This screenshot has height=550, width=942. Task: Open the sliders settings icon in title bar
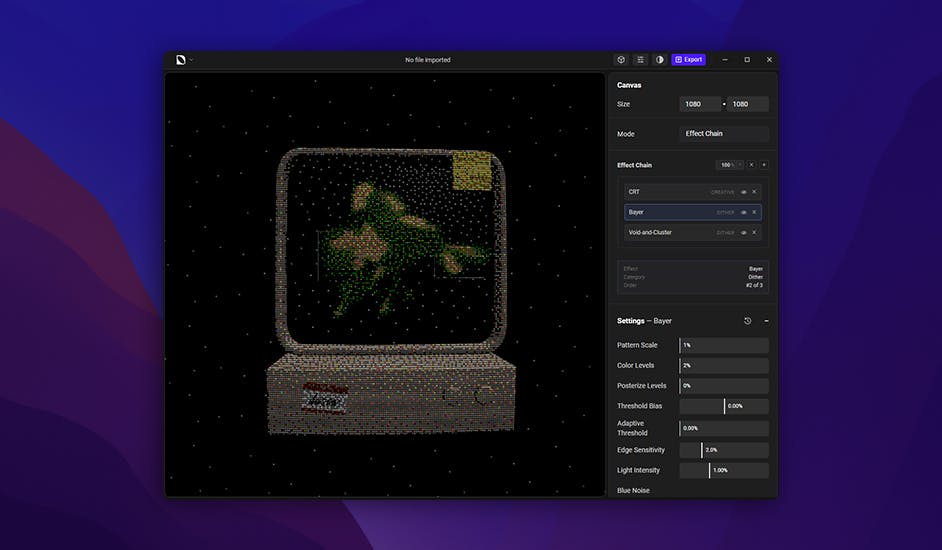tap(640, 60)
